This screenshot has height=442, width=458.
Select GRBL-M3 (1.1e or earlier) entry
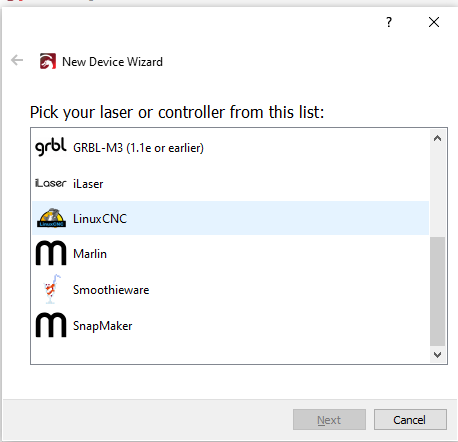[230, 147]
